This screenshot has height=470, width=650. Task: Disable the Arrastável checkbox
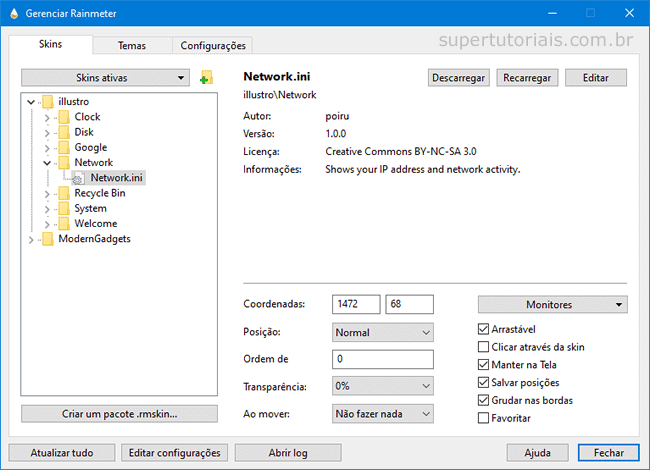484,329
